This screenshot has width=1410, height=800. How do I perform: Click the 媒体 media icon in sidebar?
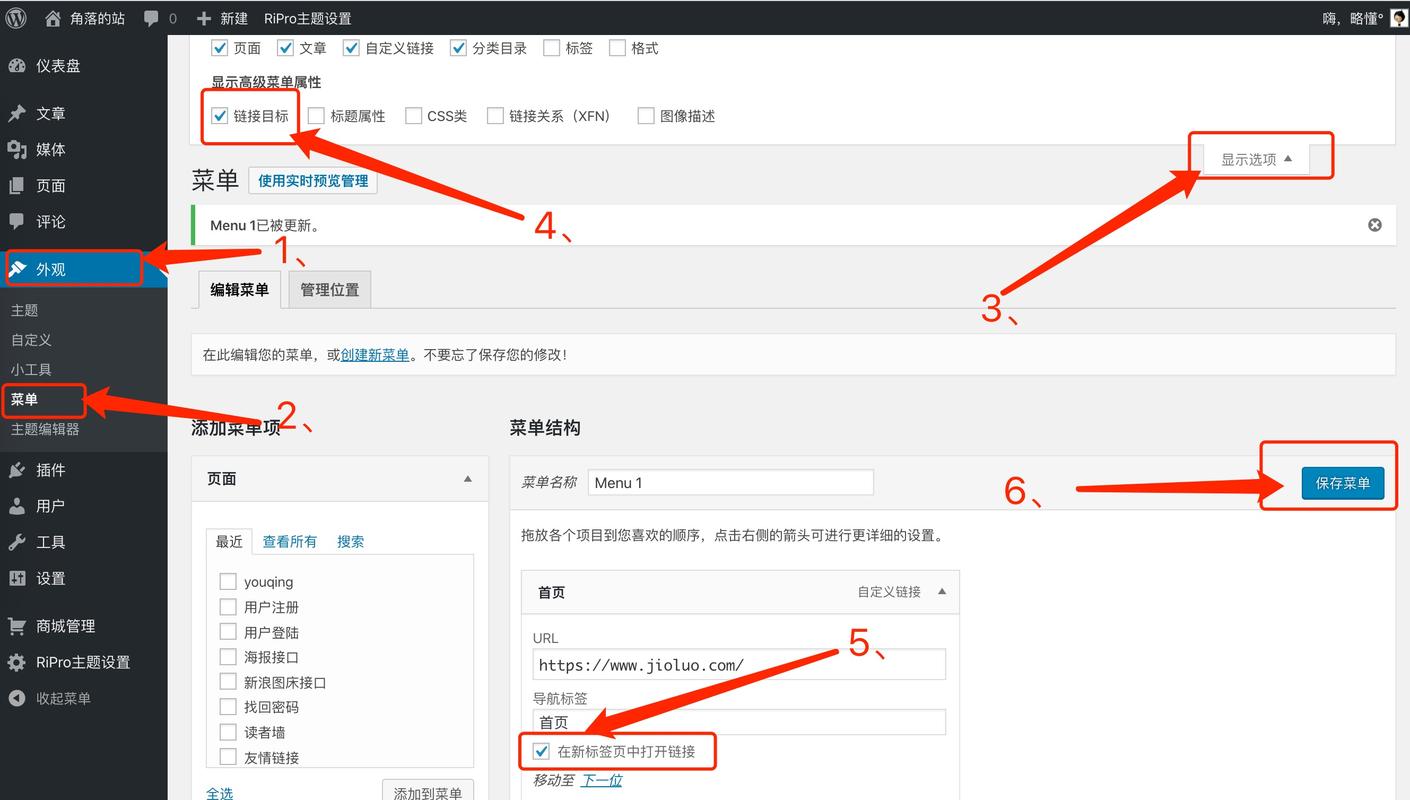17,150
